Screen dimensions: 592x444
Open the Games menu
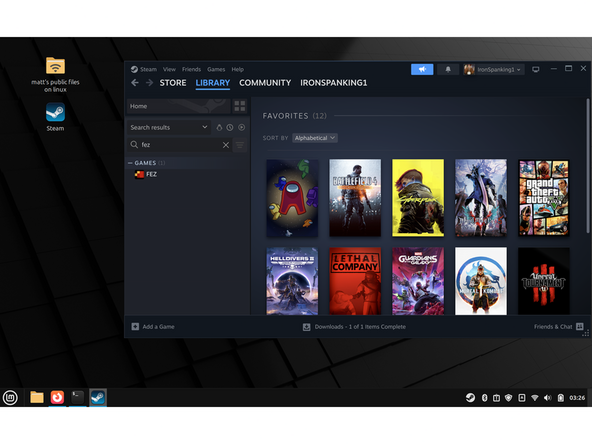point(216,69)
